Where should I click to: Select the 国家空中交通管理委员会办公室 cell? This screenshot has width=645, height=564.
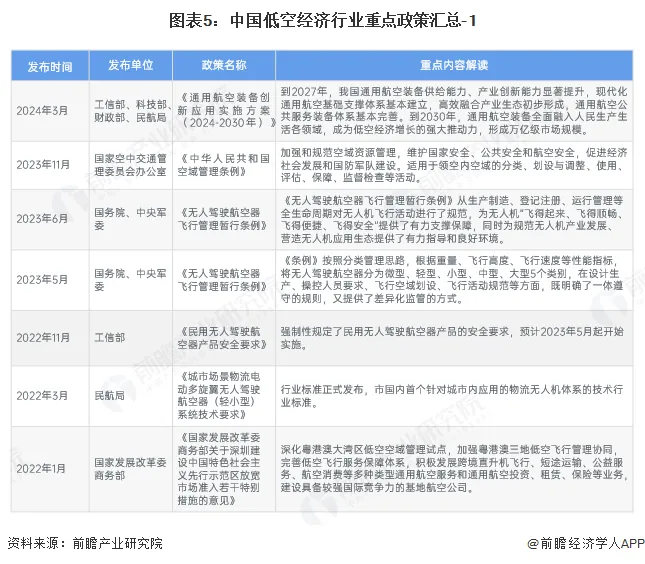tap(130, 165)
